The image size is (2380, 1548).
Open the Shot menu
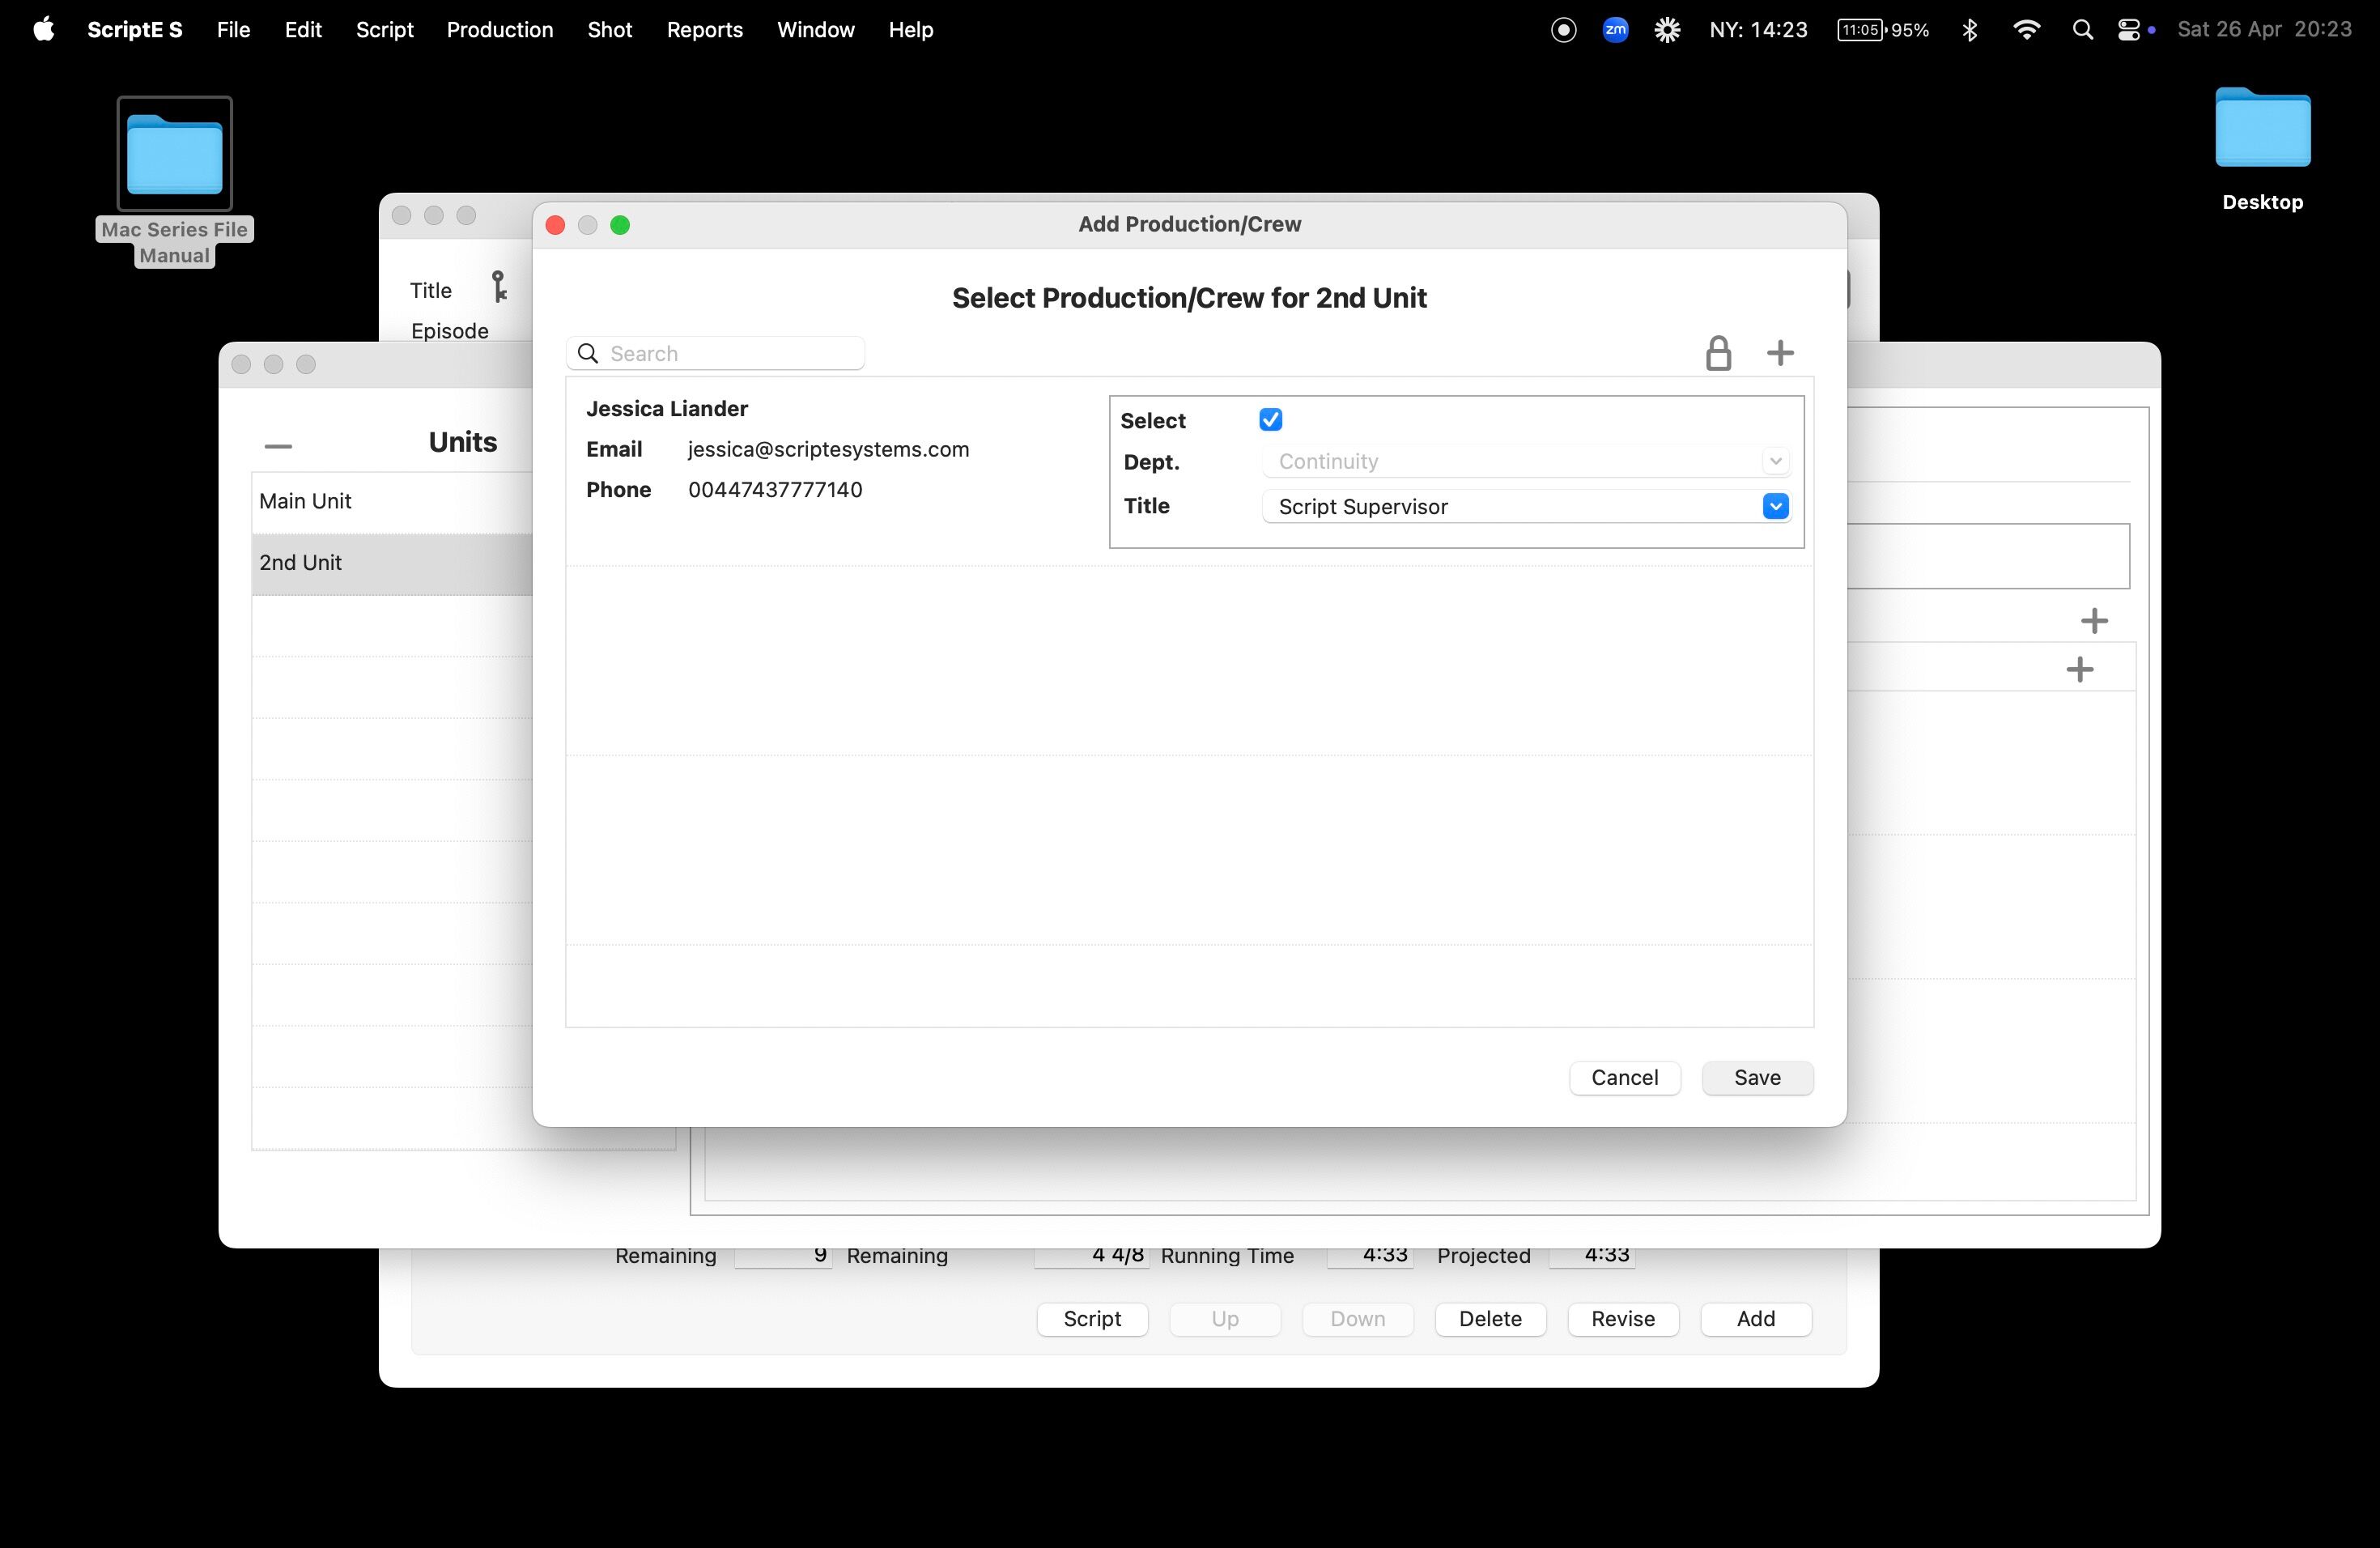tap(609, 30)
